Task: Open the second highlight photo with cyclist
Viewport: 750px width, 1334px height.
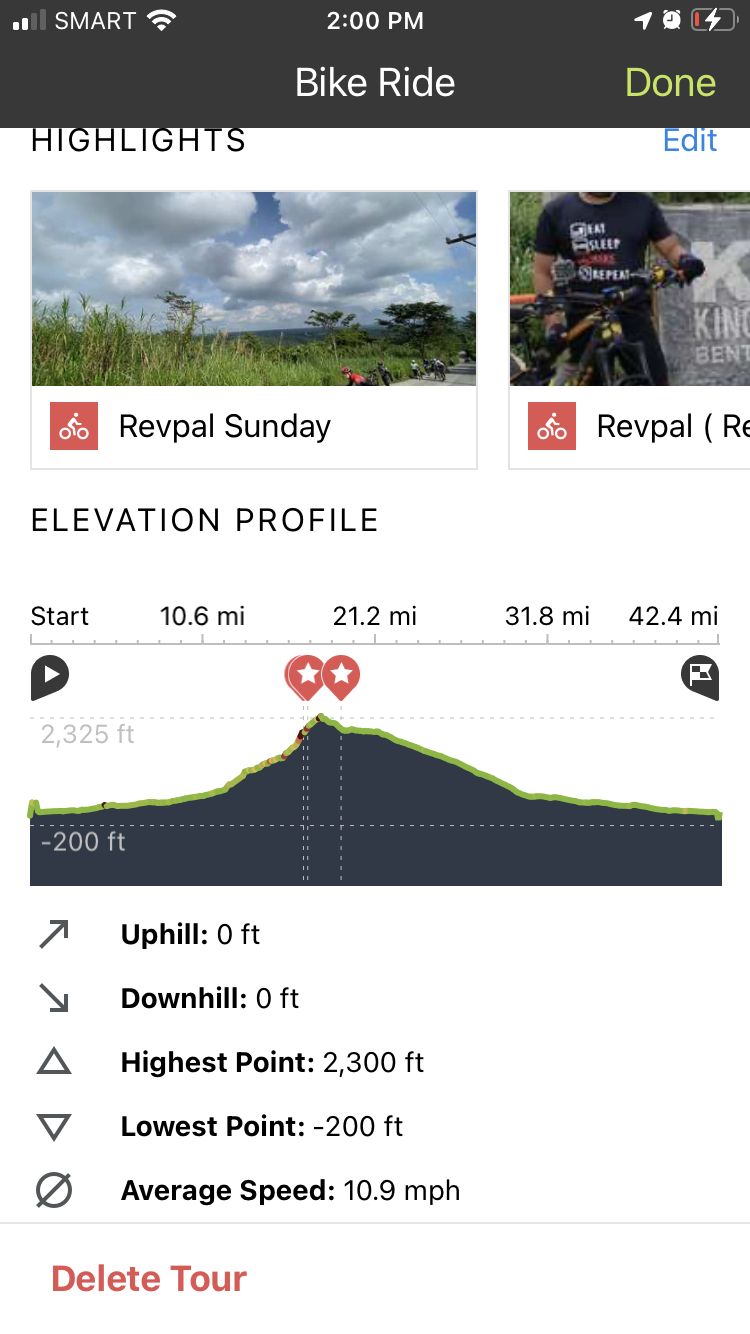Action: click(x=630, y=289)
